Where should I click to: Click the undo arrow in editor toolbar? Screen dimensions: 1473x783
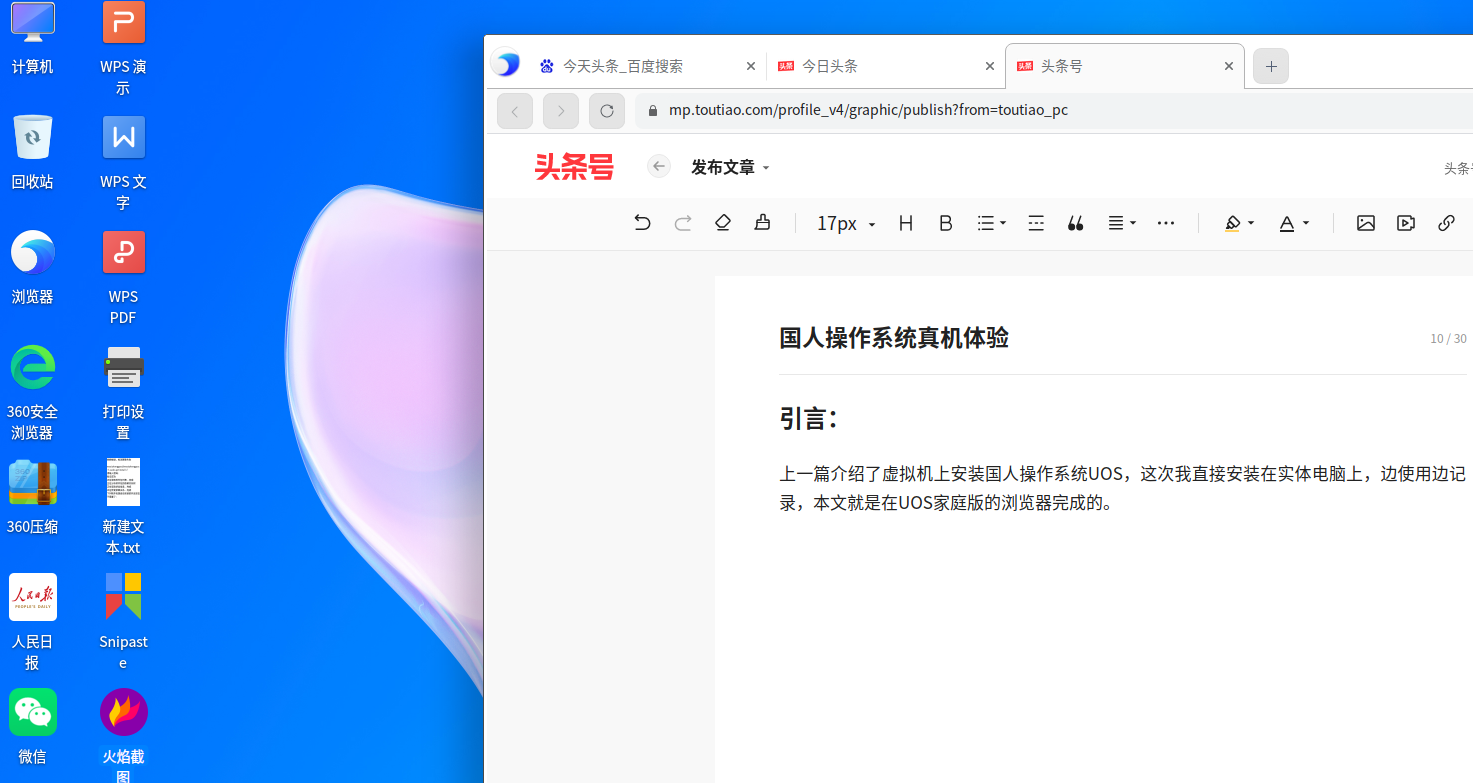tap(642, 223)
